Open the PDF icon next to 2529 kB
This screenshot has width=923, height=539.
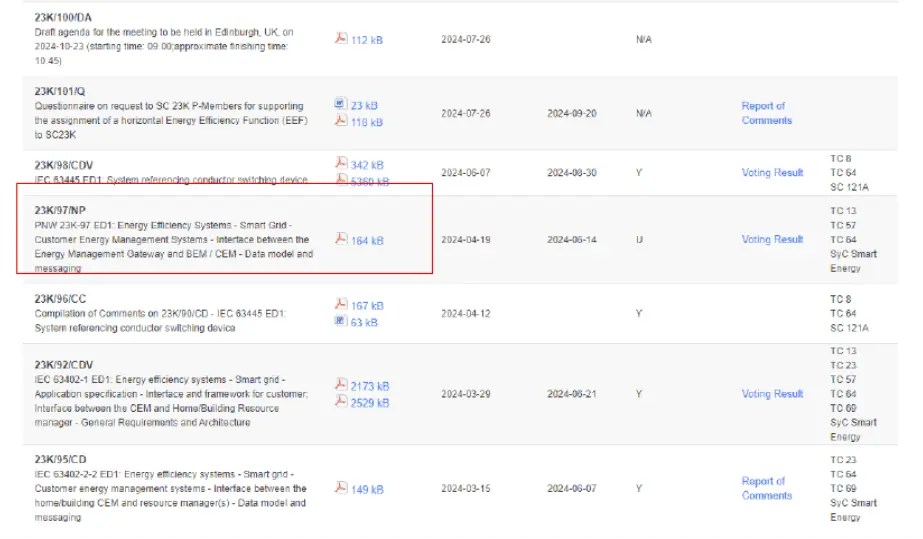coord(340,402)
